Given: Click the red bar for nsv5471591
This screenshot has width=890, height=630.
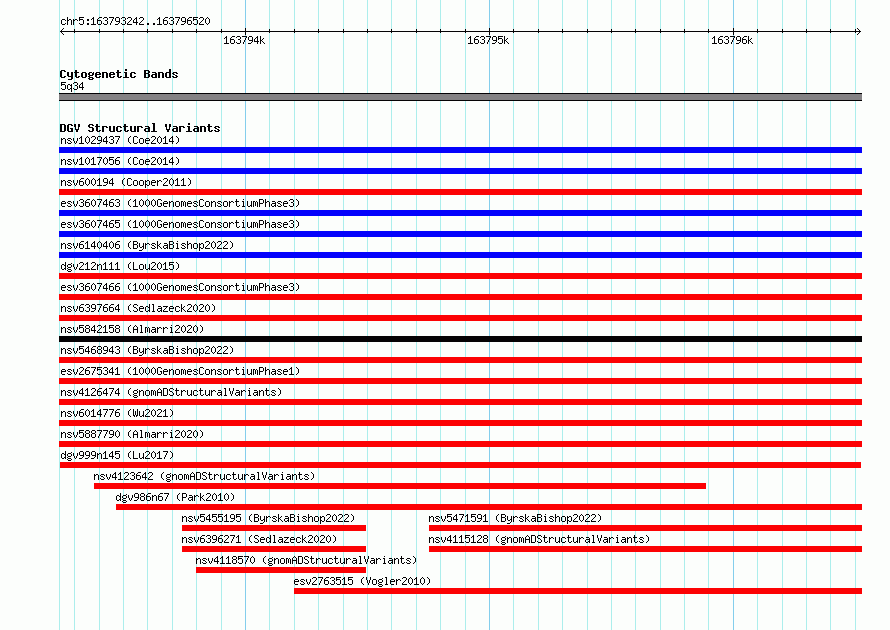Looking at the screenshot, I should 645,528.
